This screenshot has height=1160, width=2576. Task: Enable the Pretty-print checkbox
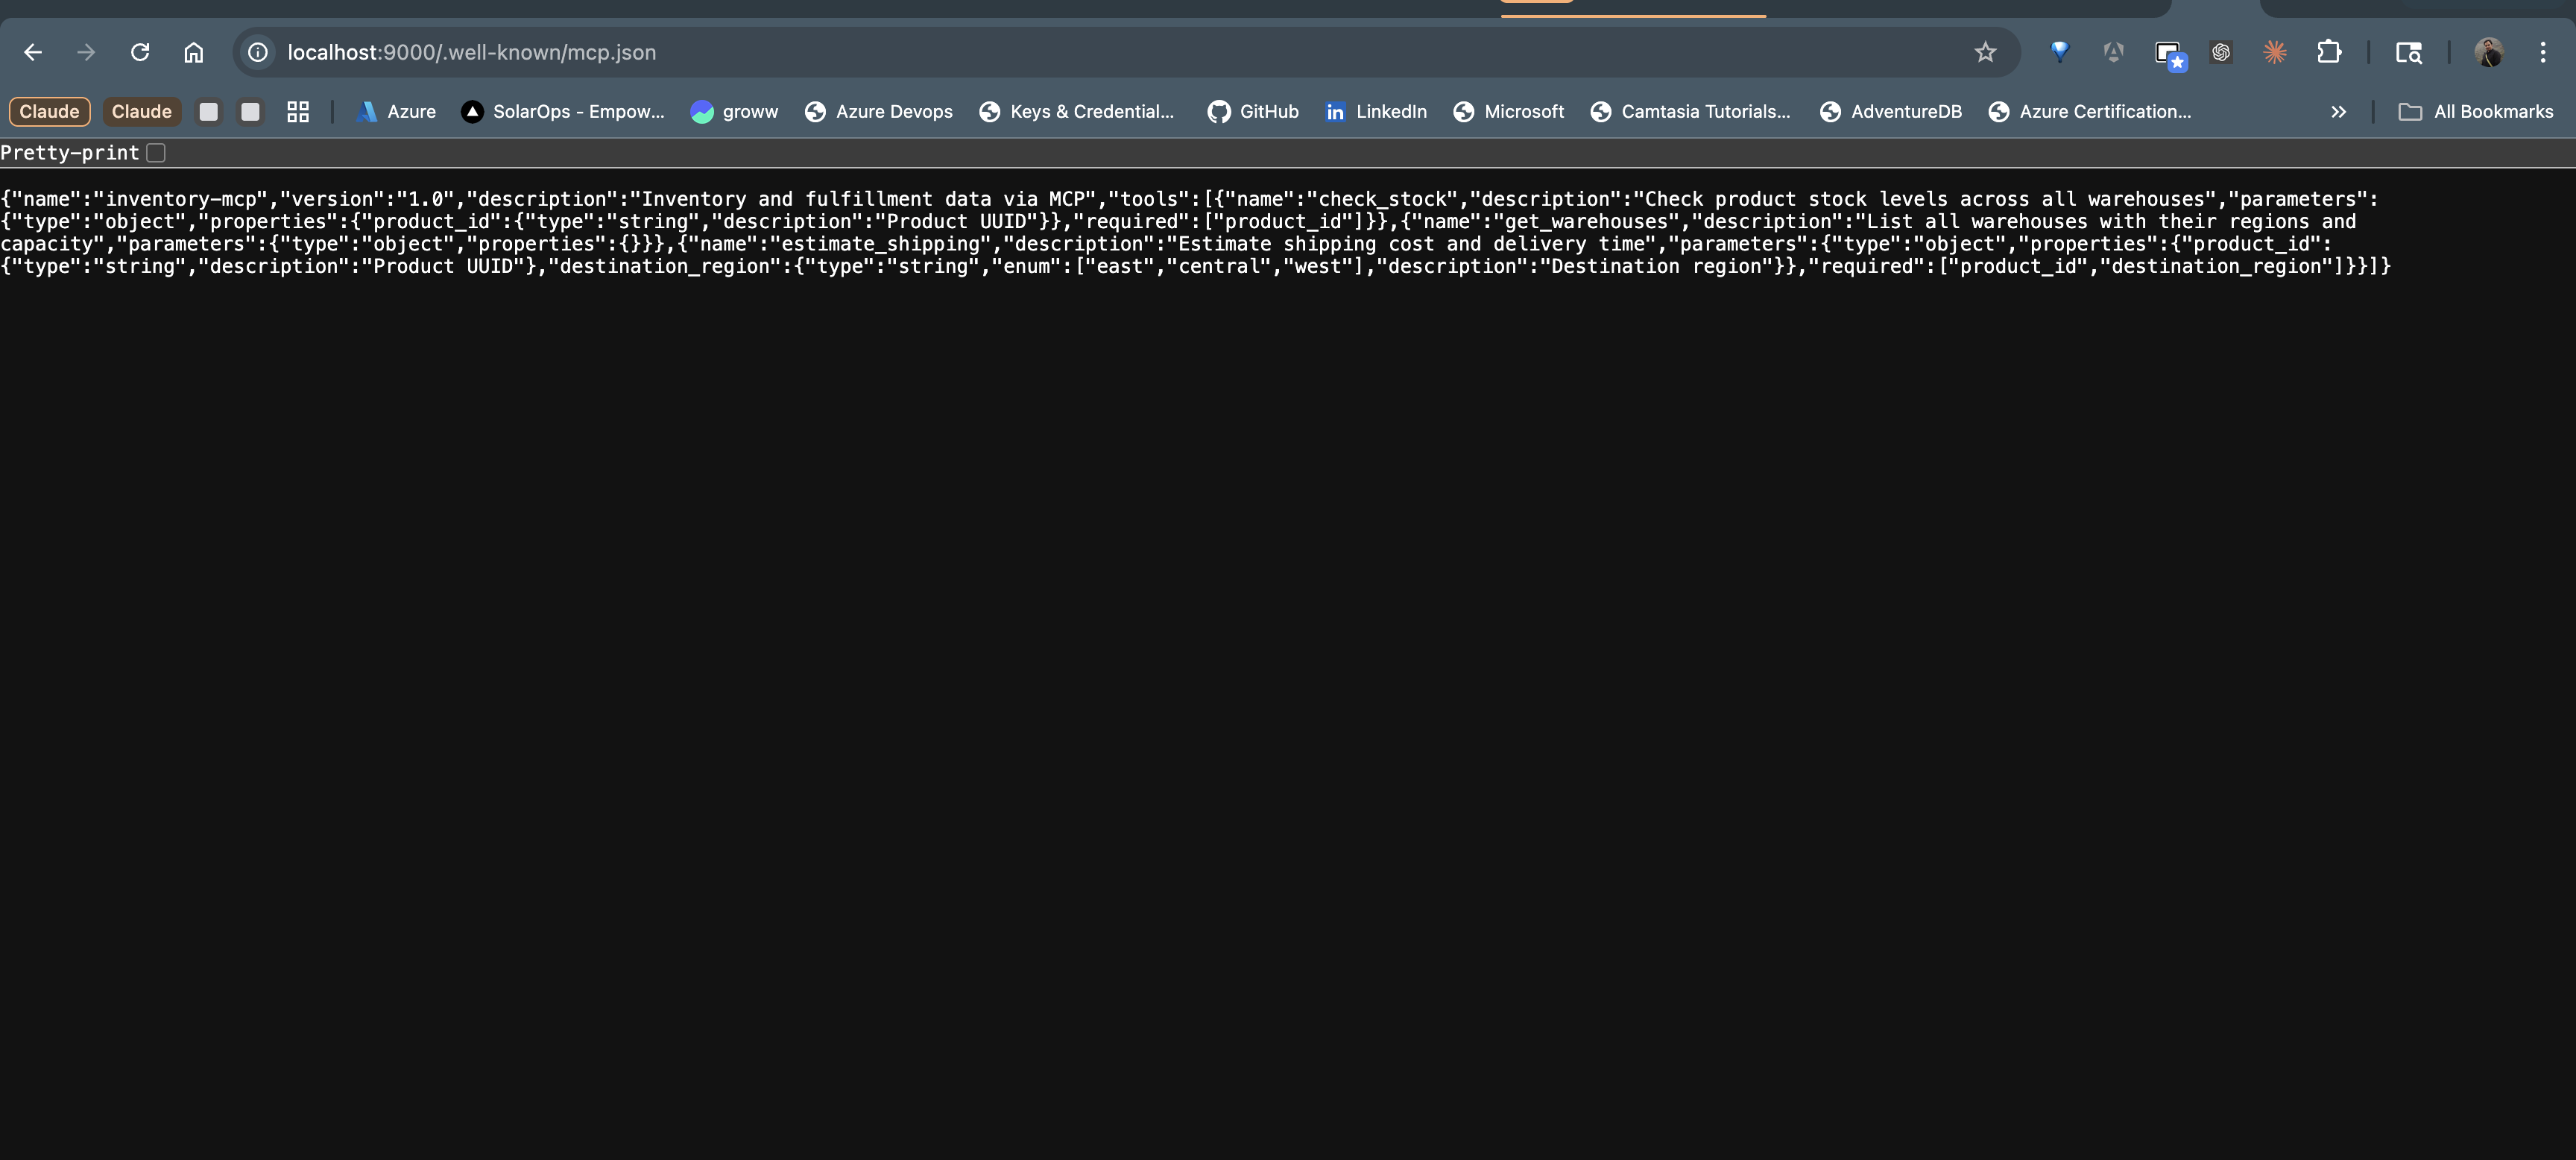point(156,152)
